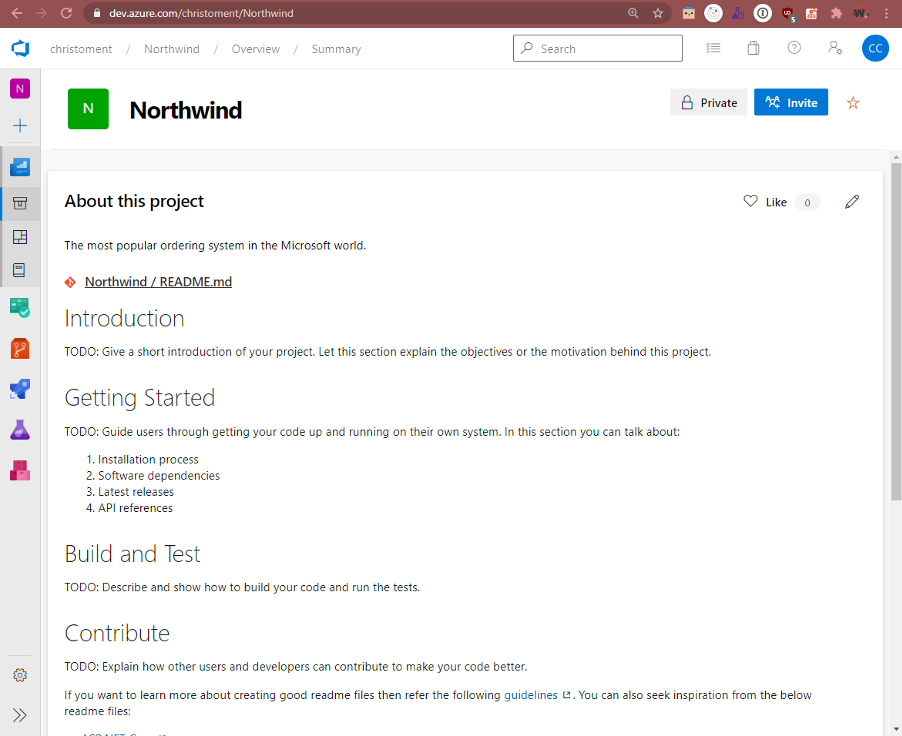Open Test Plans flask icon
Viewport: 902px width, 736px height.
click(x=20, y=429)
